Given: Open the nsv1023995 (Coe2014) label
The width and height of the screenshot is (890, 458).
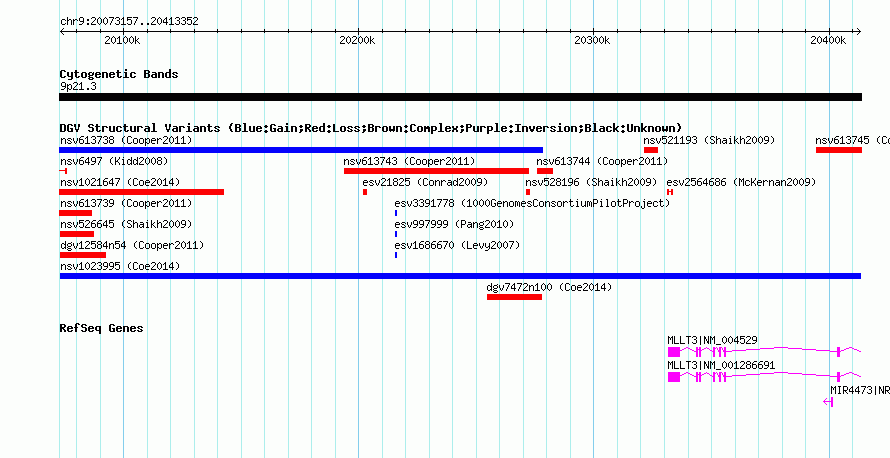Looking at the screenshot, I should [x=120, y=266].
